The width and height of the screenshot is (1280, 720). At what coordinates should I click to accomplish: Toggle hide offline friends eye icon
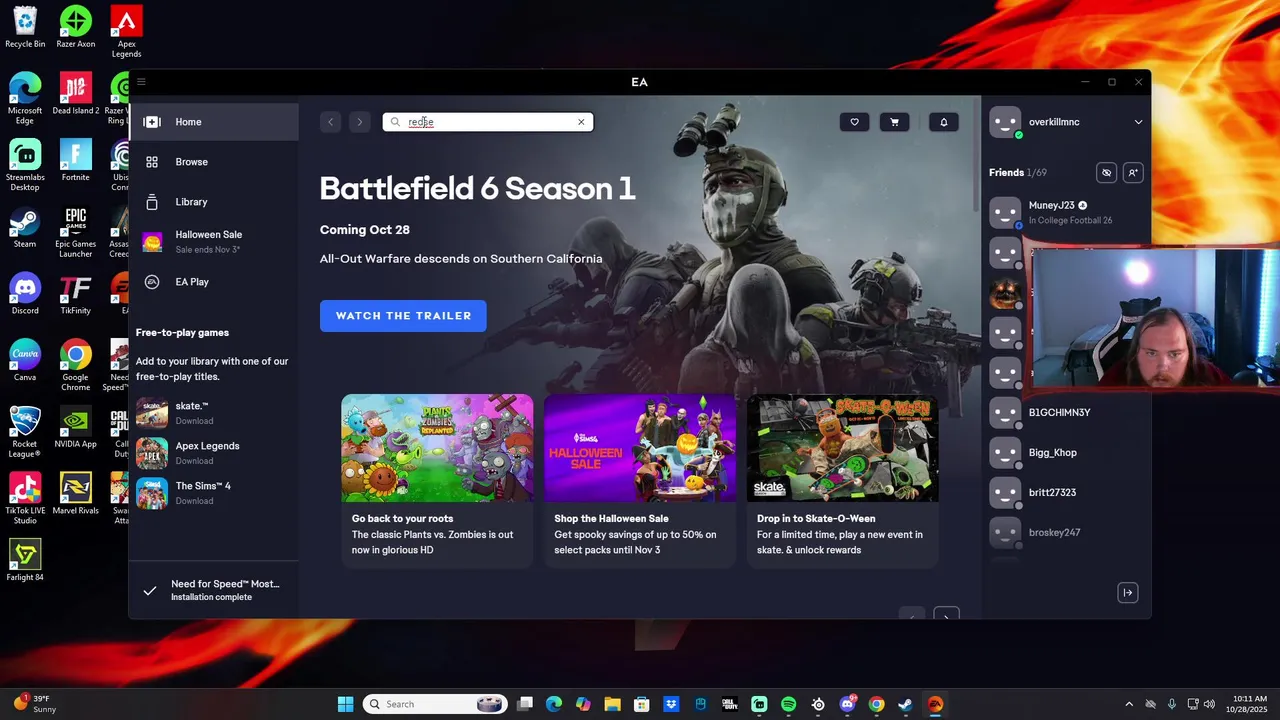click(1106, 173)
